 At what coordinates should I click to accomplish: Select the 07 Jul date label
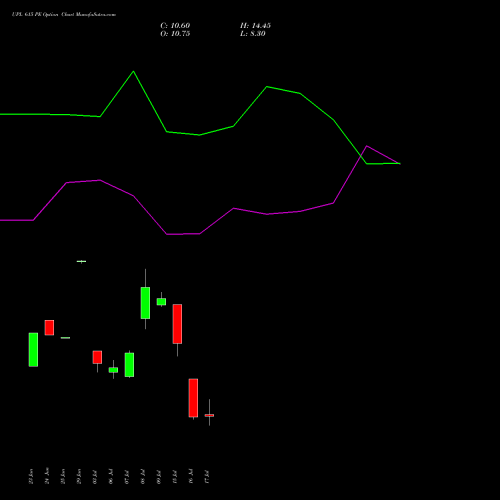pos(127,476)
